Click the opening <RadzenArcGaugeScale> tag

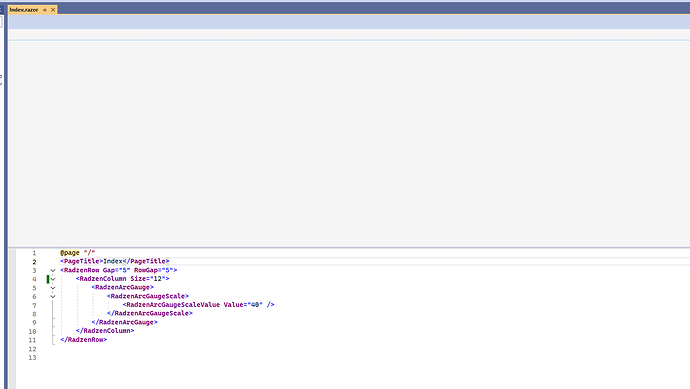pos(148,296)
